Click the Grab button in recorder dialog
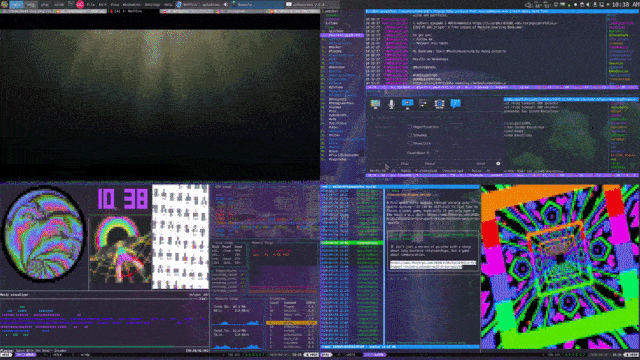This screenshot has width=640, height=360. 481,164
